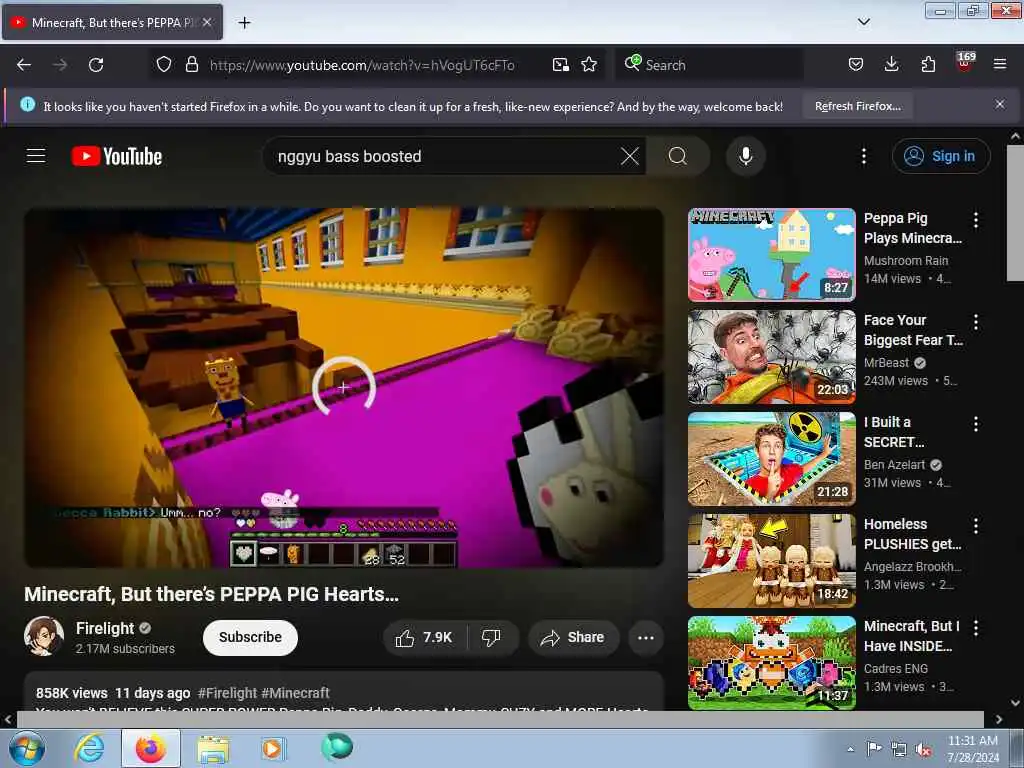Open menu for Peppa Pig Plays Minecraft video
Image resolution: width=1024 pixels, height=768 pixels.
click(x=976, y=219)
